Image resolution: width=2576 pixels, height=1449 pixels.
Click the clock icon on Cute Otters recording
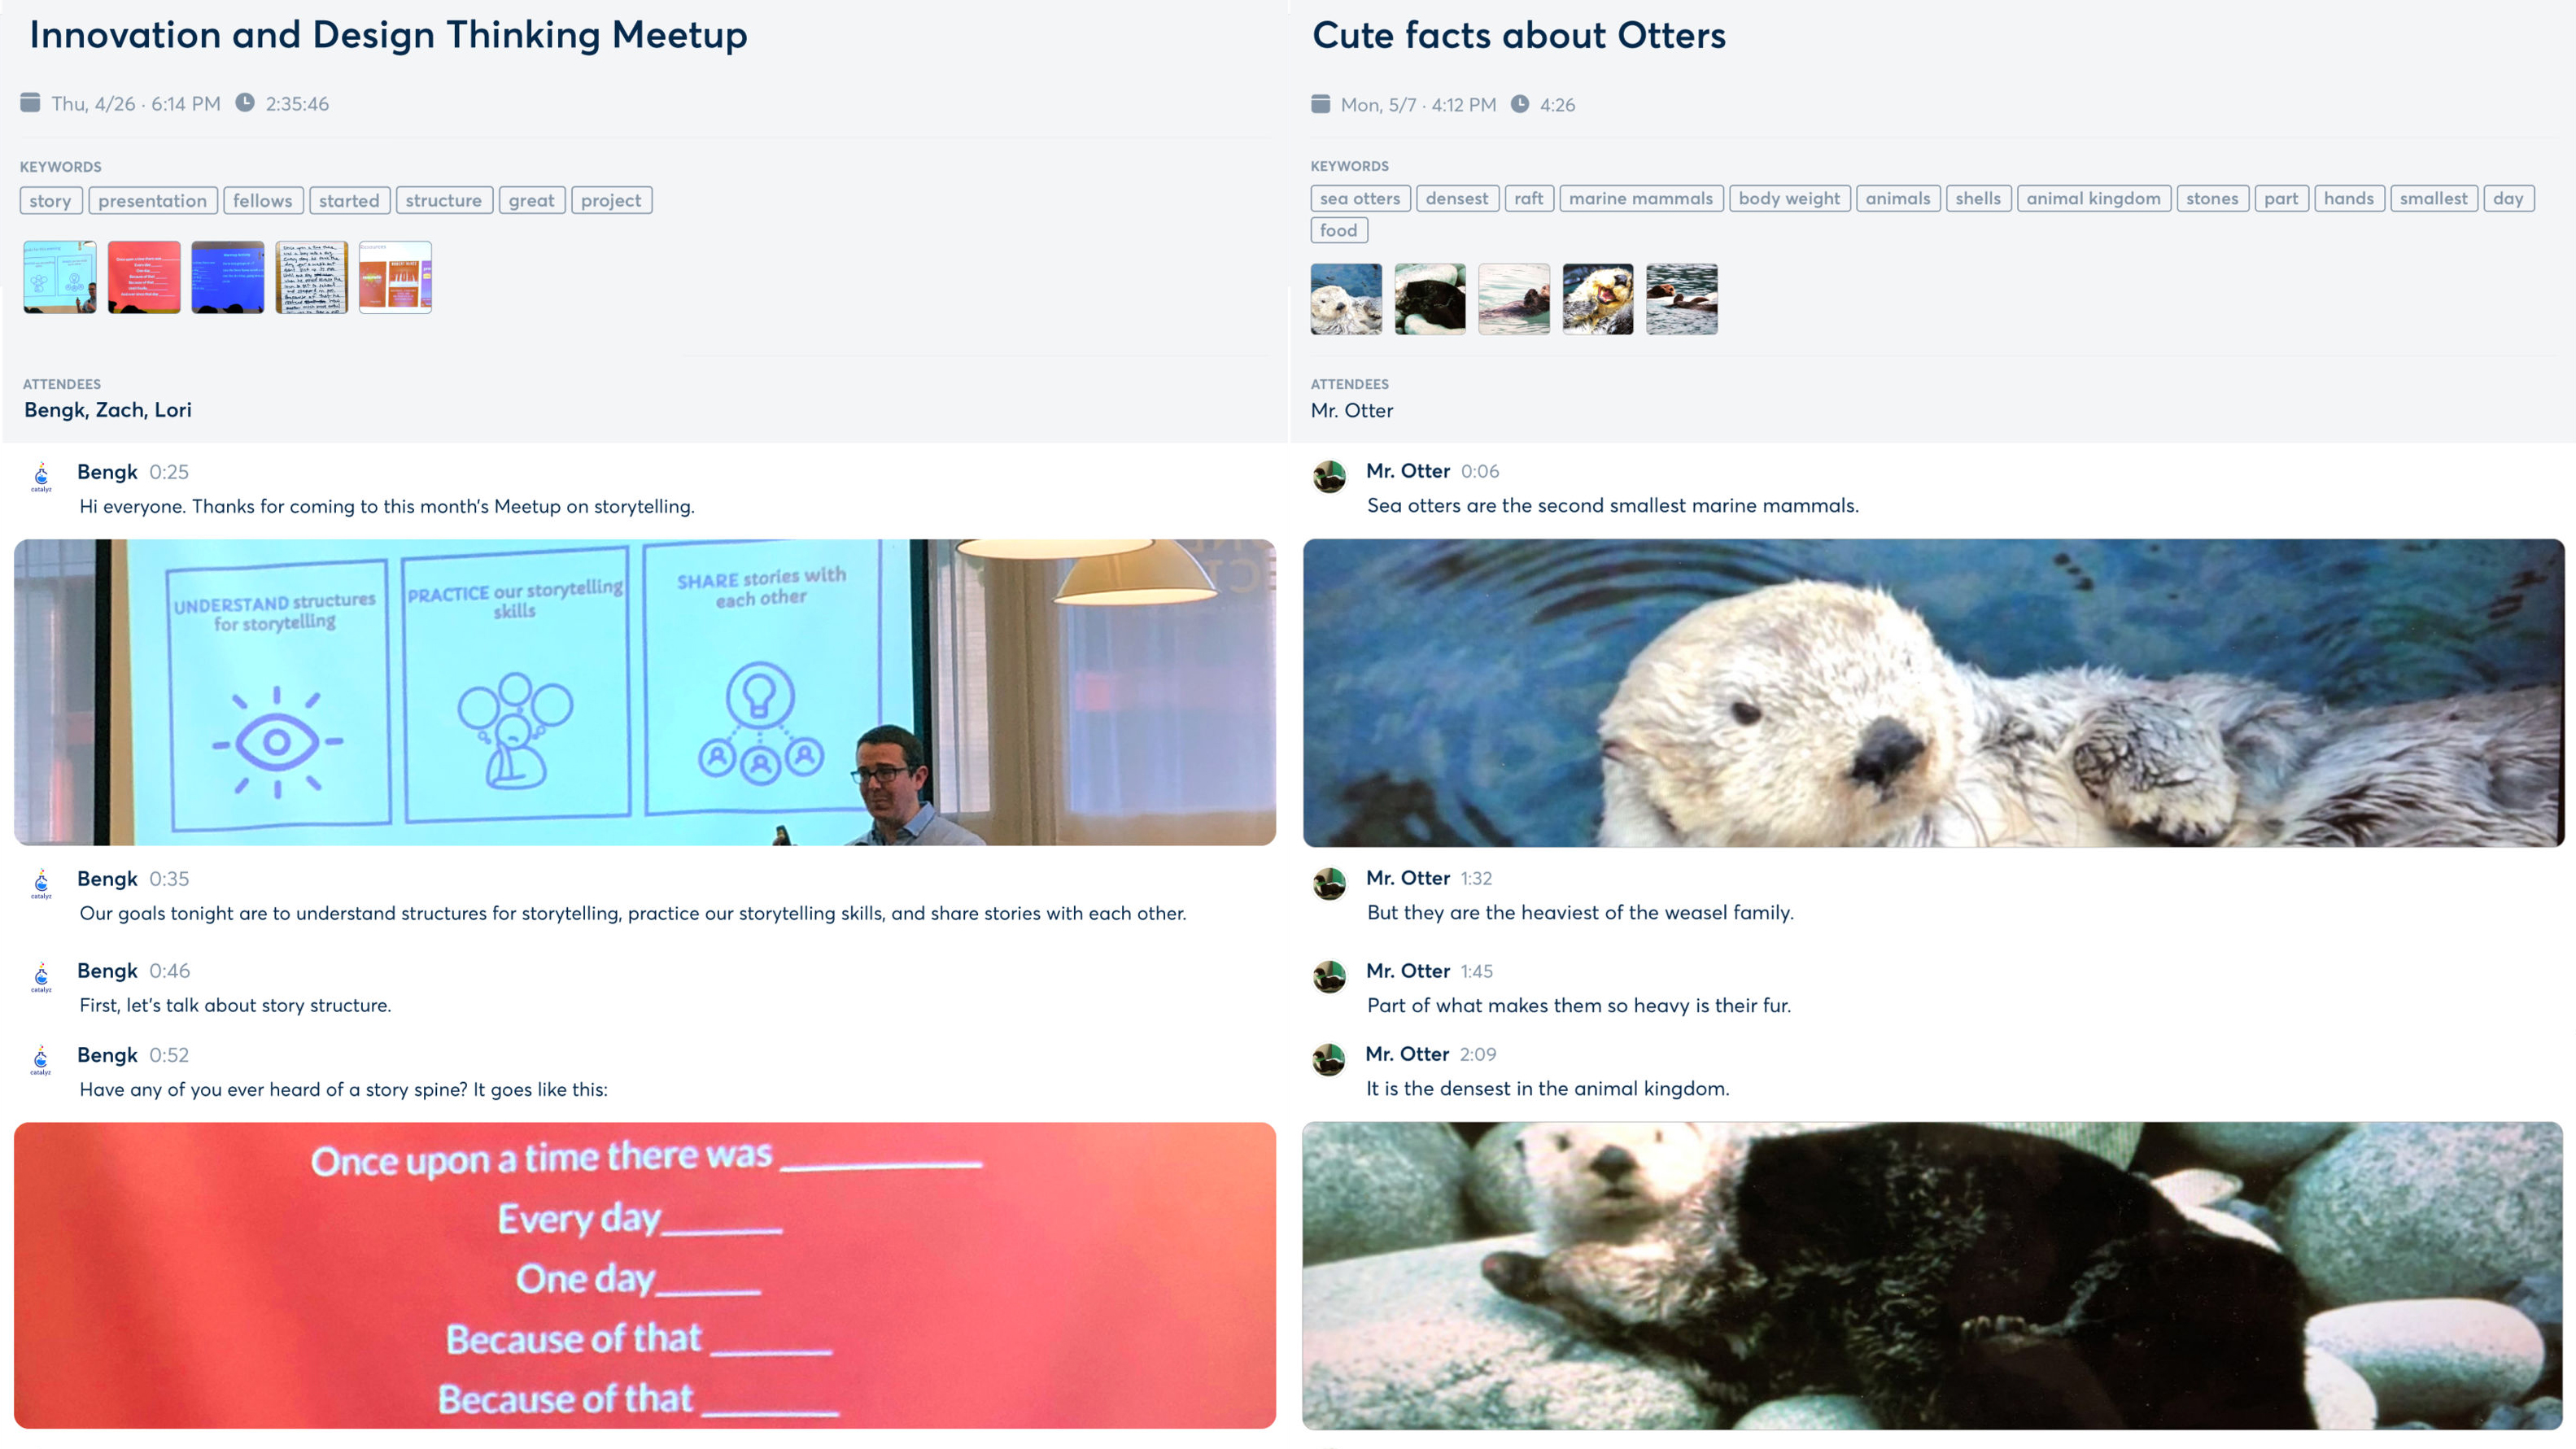pyautogui.click(x=1518, y=103)
